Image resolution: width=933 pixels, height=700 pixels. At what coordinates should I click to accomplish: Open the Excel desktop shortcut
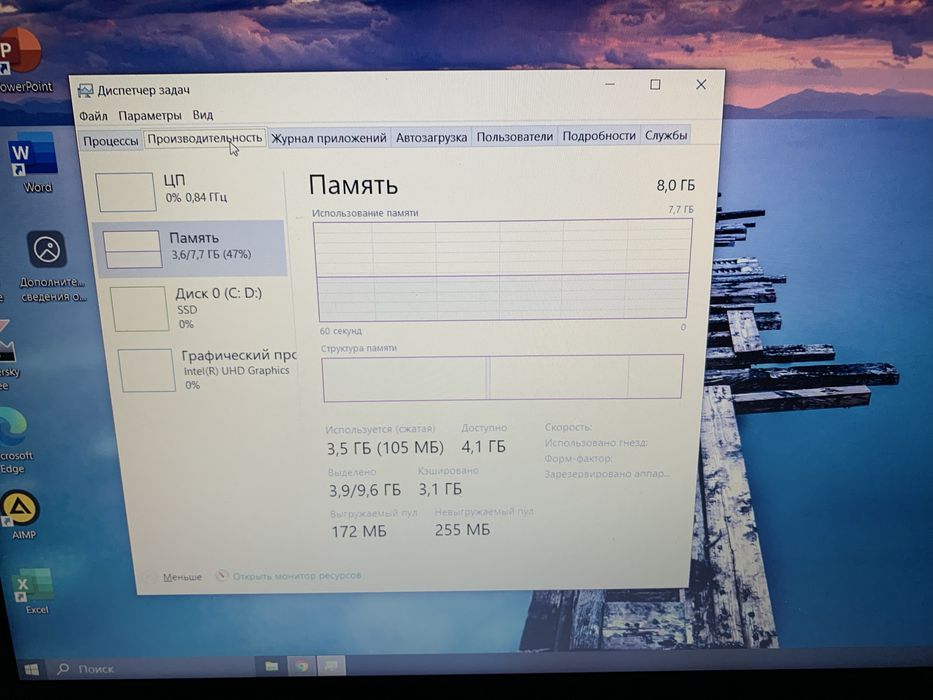35,590
